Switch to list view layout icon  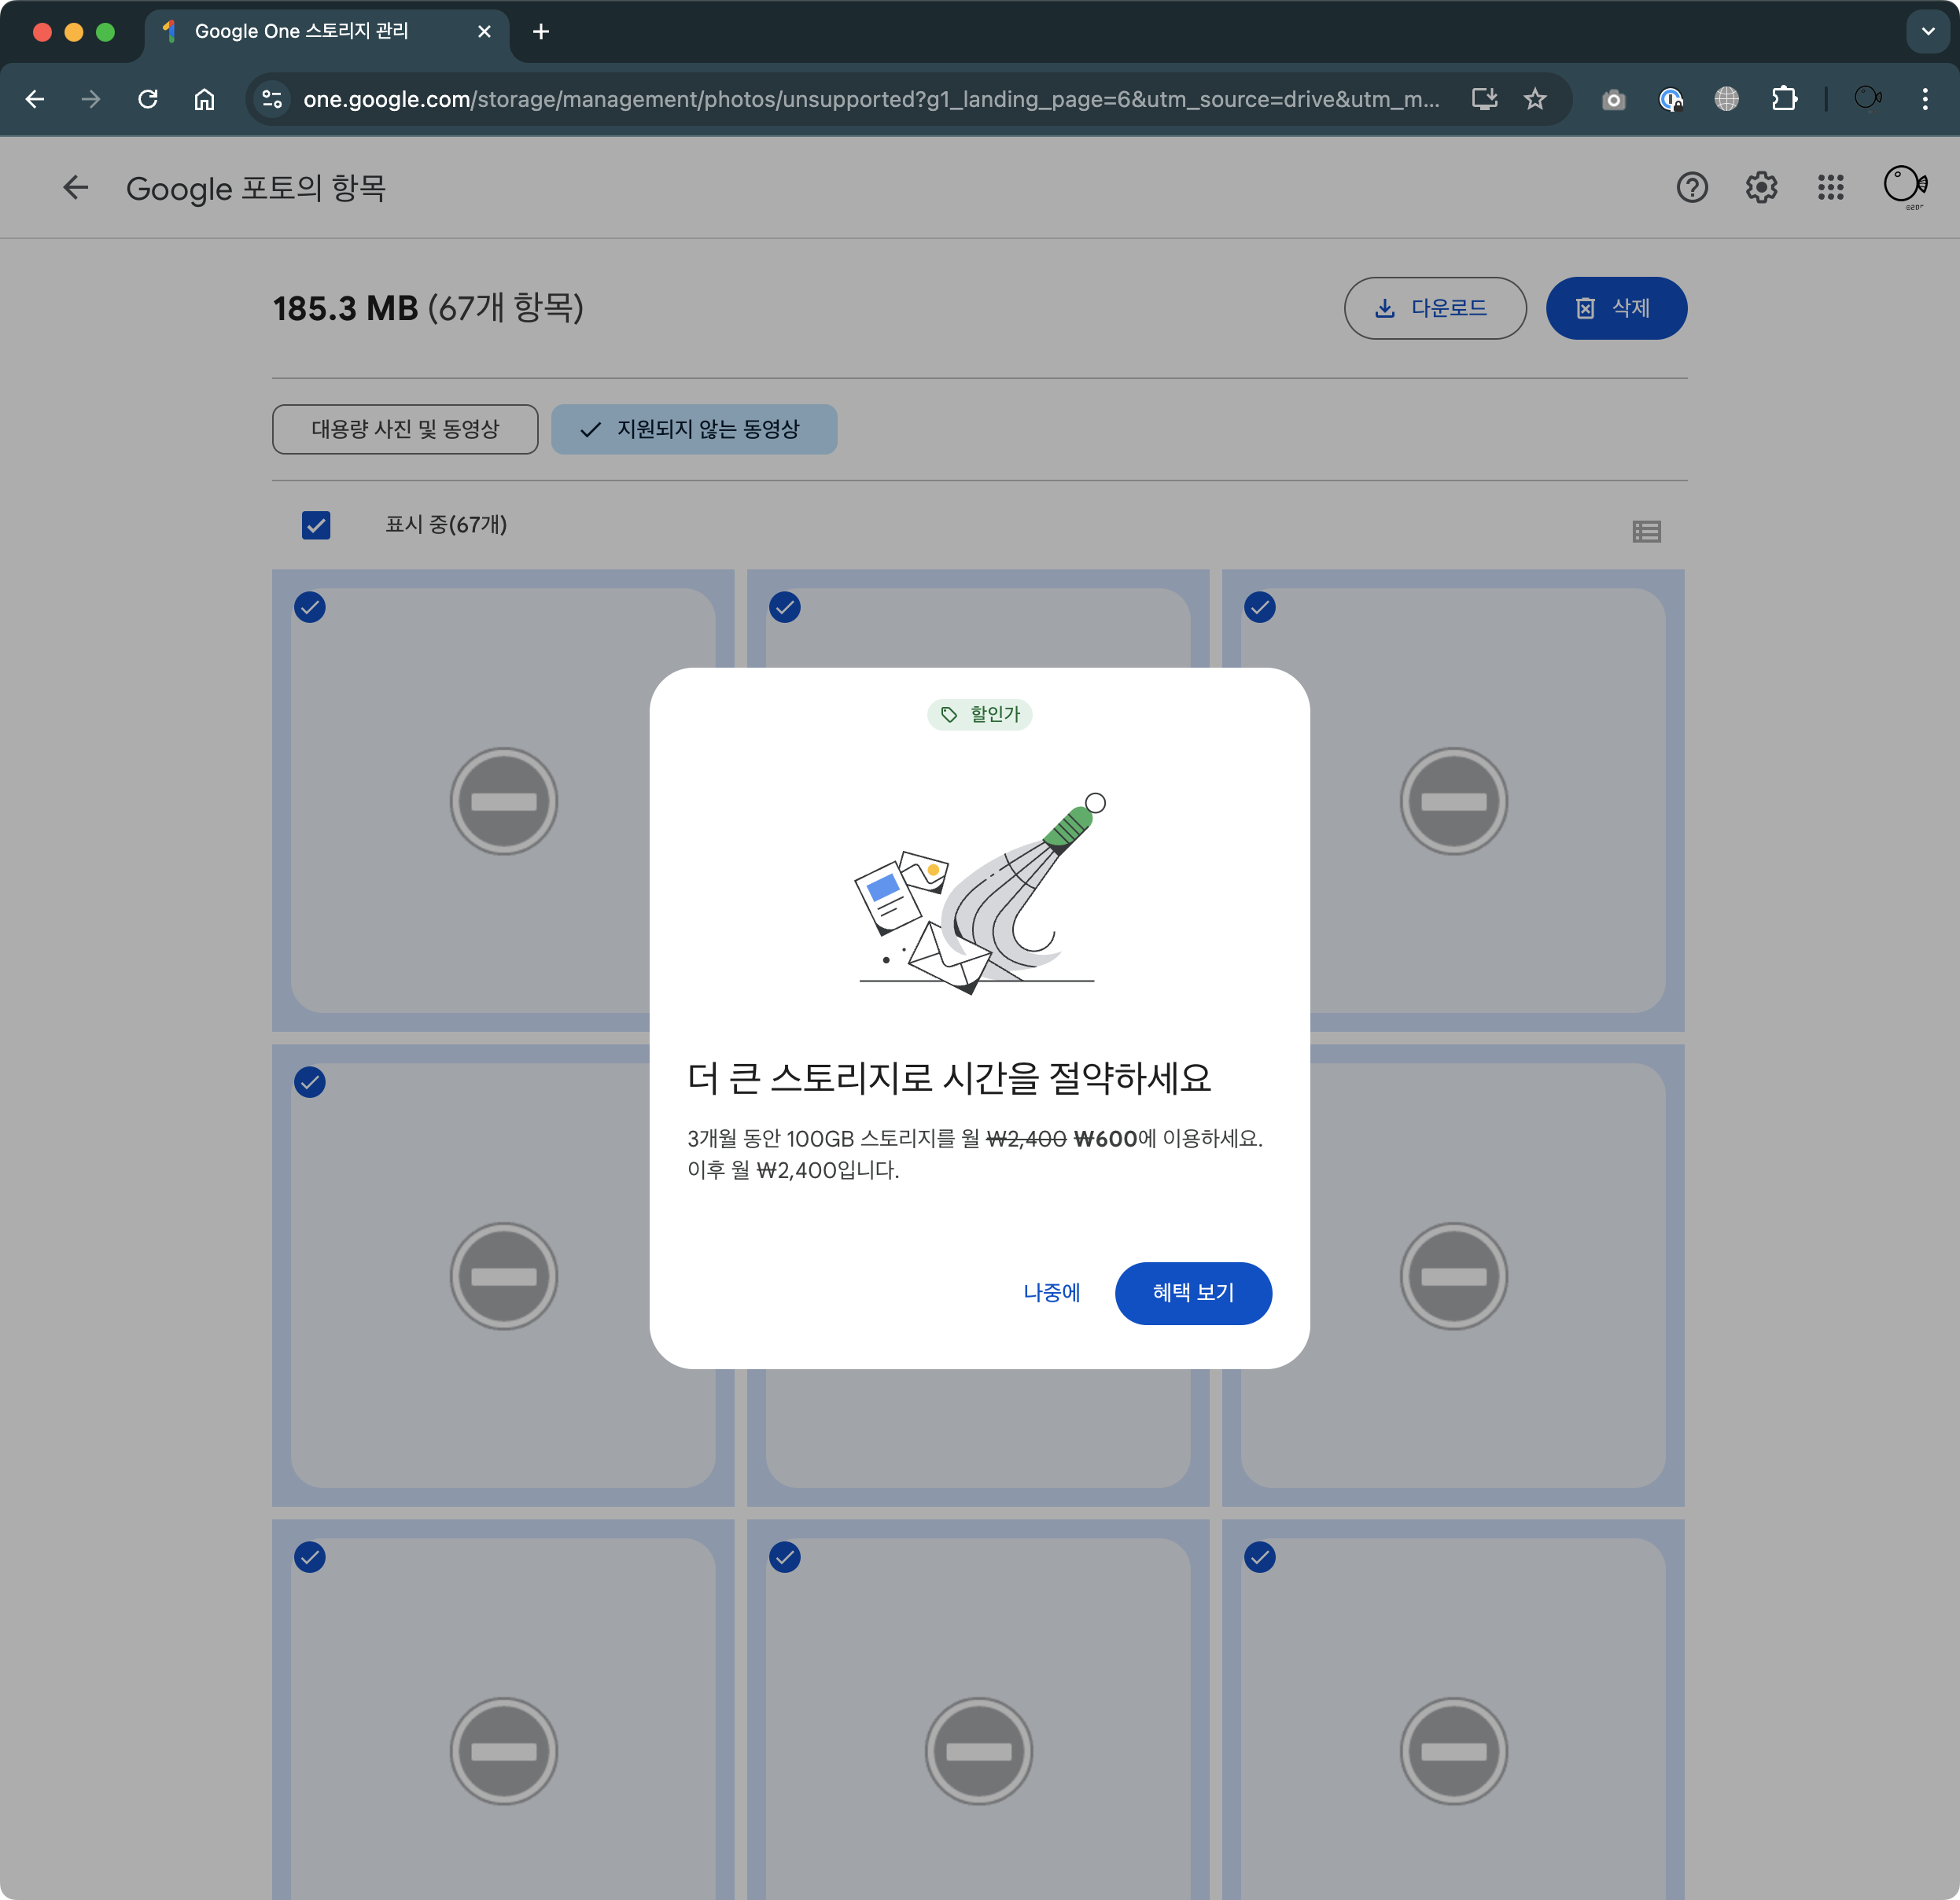(1646, 531)
